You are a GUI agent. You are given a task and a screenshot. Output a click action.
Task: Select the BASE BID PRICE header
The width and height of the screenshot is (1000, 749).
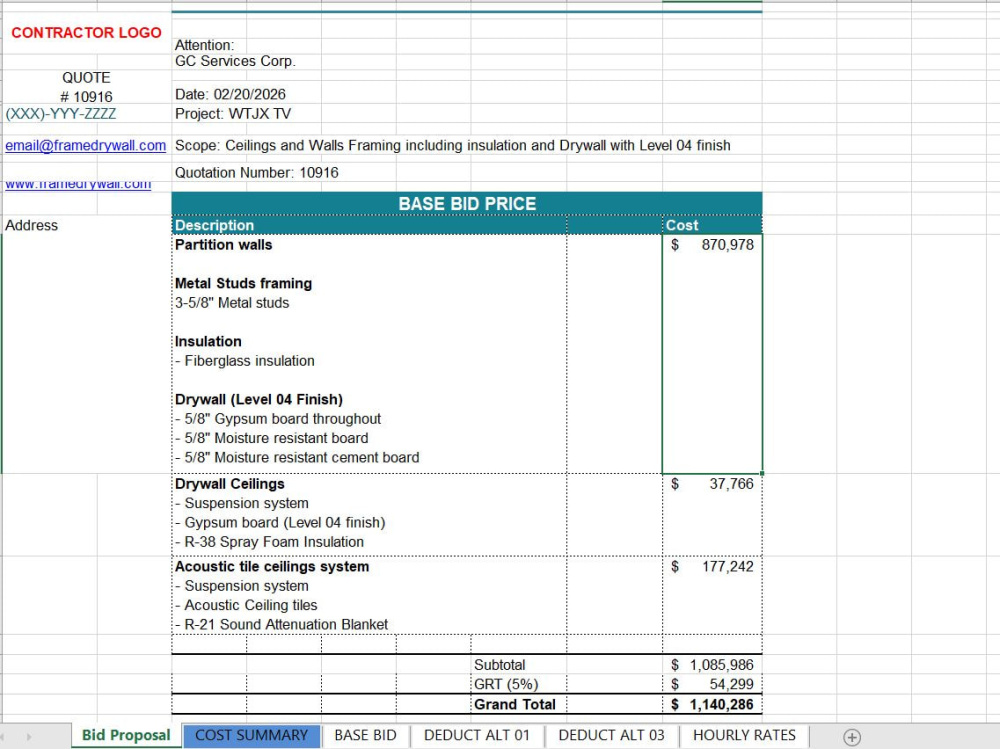pos(467,204)
